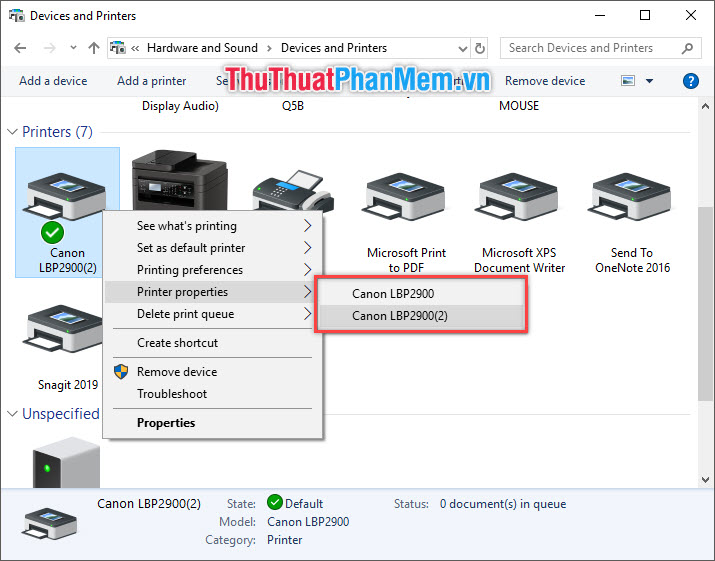Click Hardware and Sound breadcrumb
The width and height of the screenshot is (715, 561).
click(x=202, y=48)
